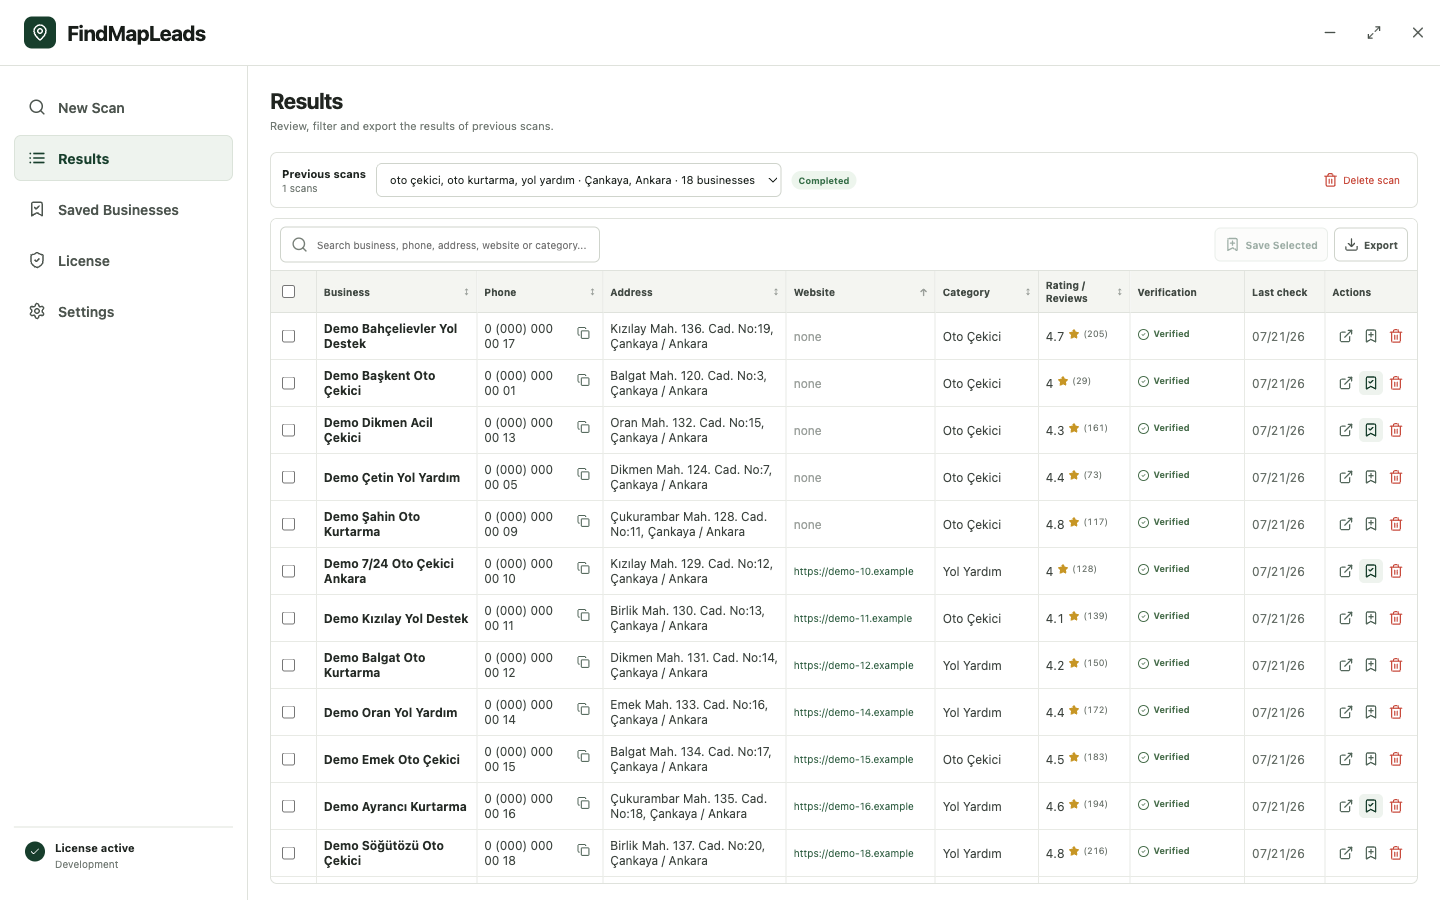Screen dimensions: 1440x900
Task: Select checkbox for Demo Çetin Yol Yardım
Action: point(289,477)
